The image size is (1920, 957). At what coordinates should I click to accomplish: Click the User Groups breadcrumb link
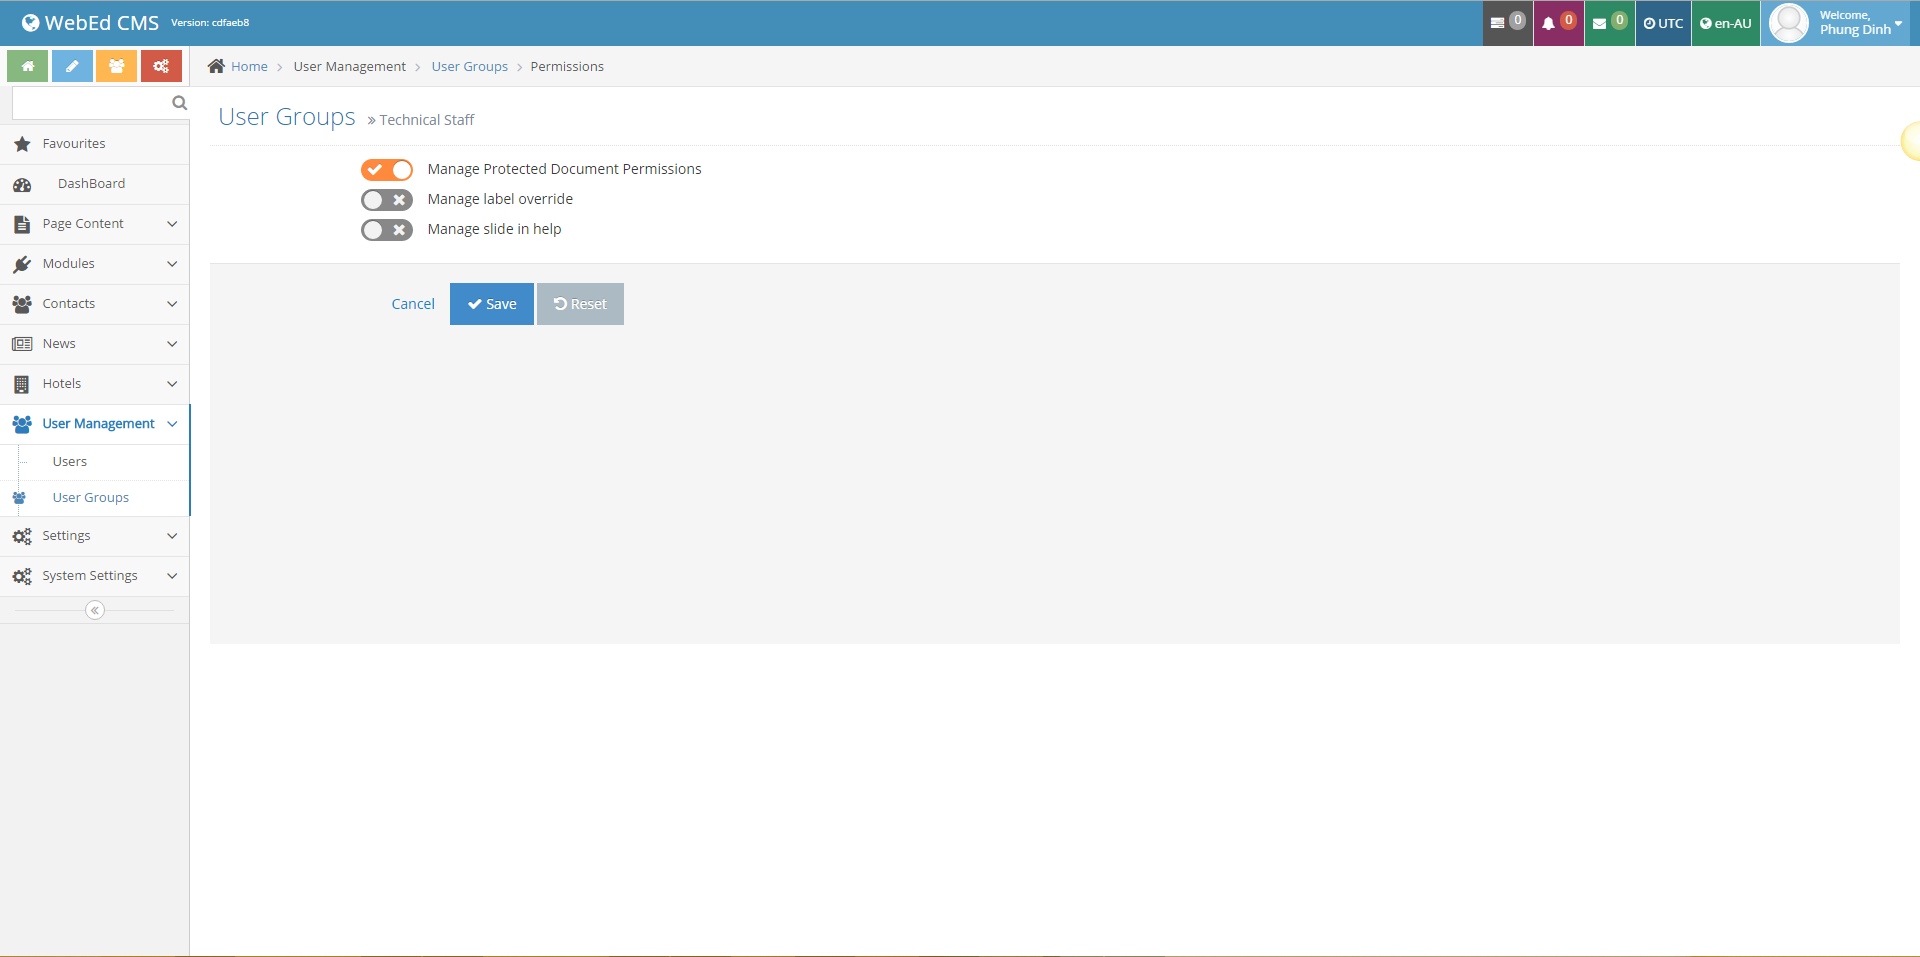point(469,67)
